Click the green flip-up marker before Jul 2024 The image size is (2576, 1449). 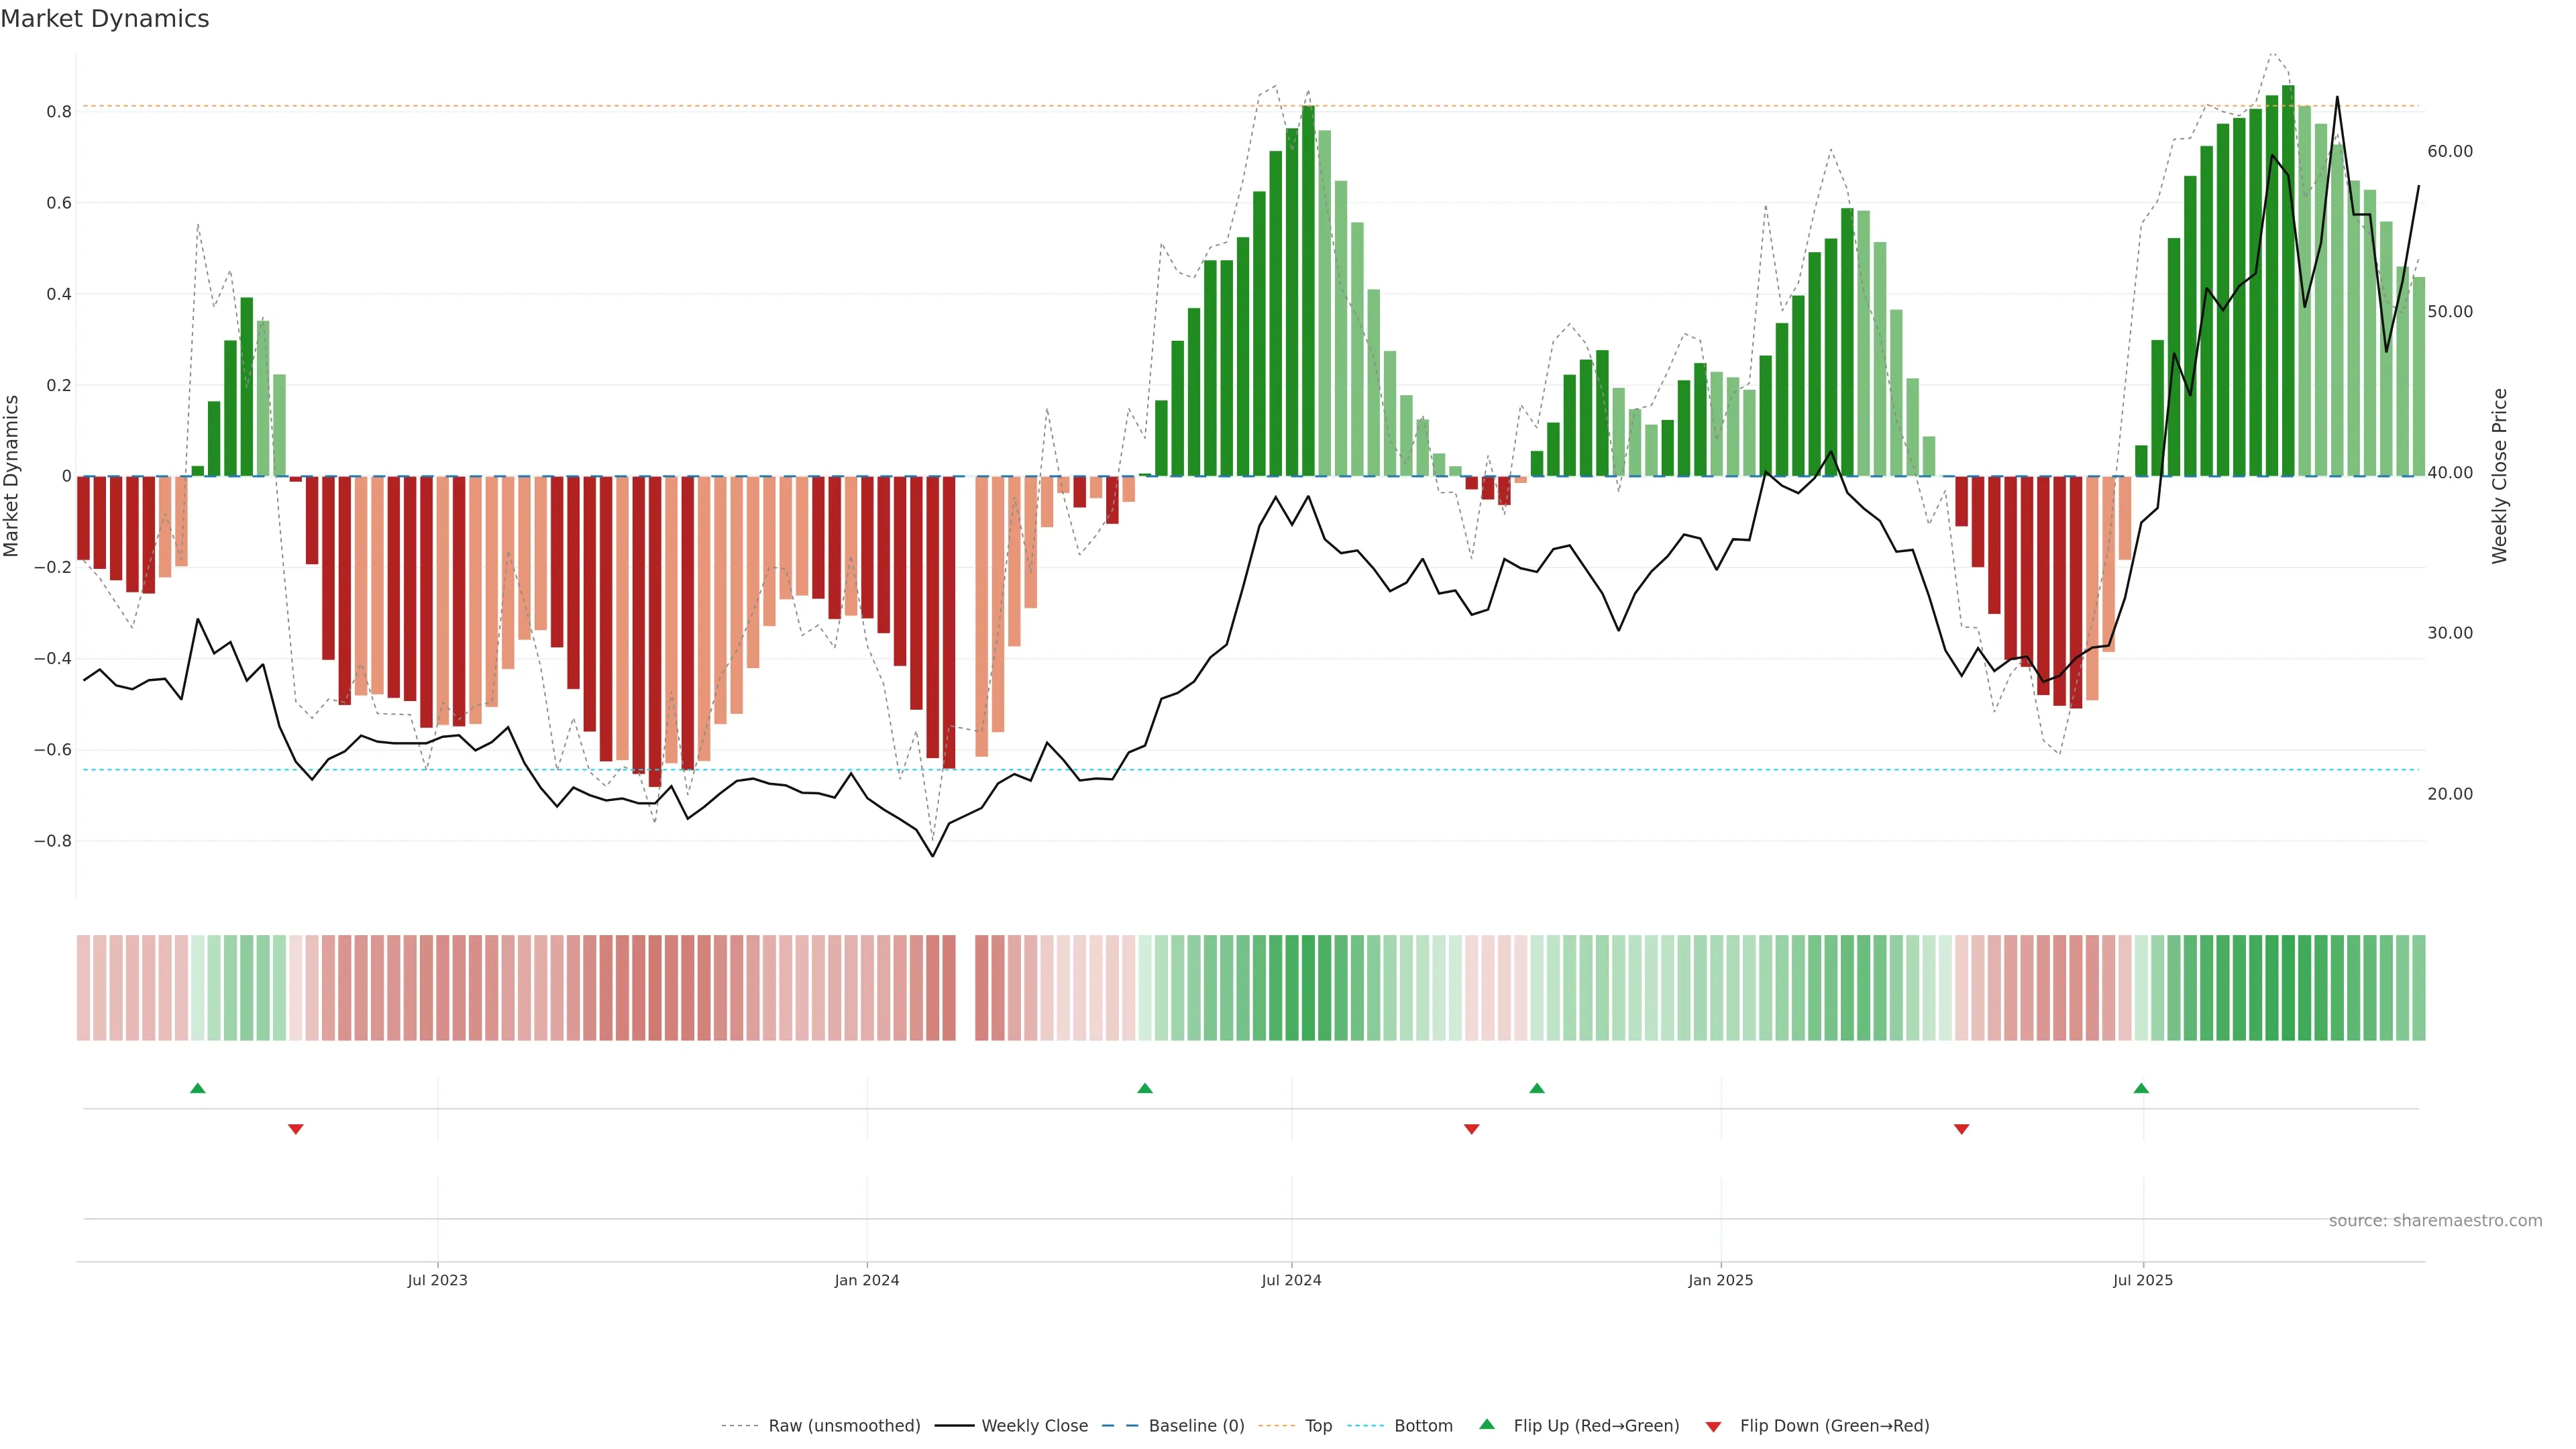click(1145, 1088)
